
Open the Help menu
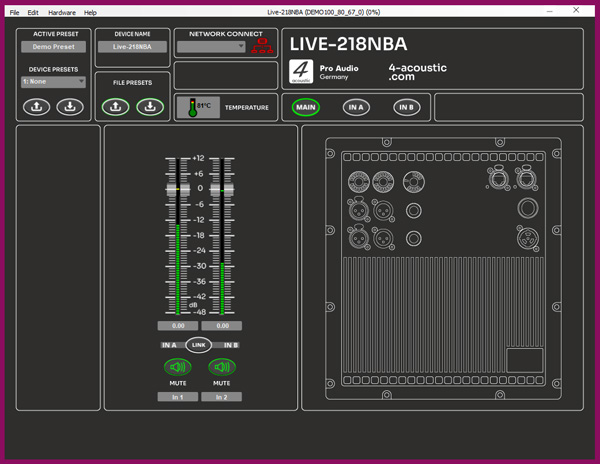click(91, 13)
